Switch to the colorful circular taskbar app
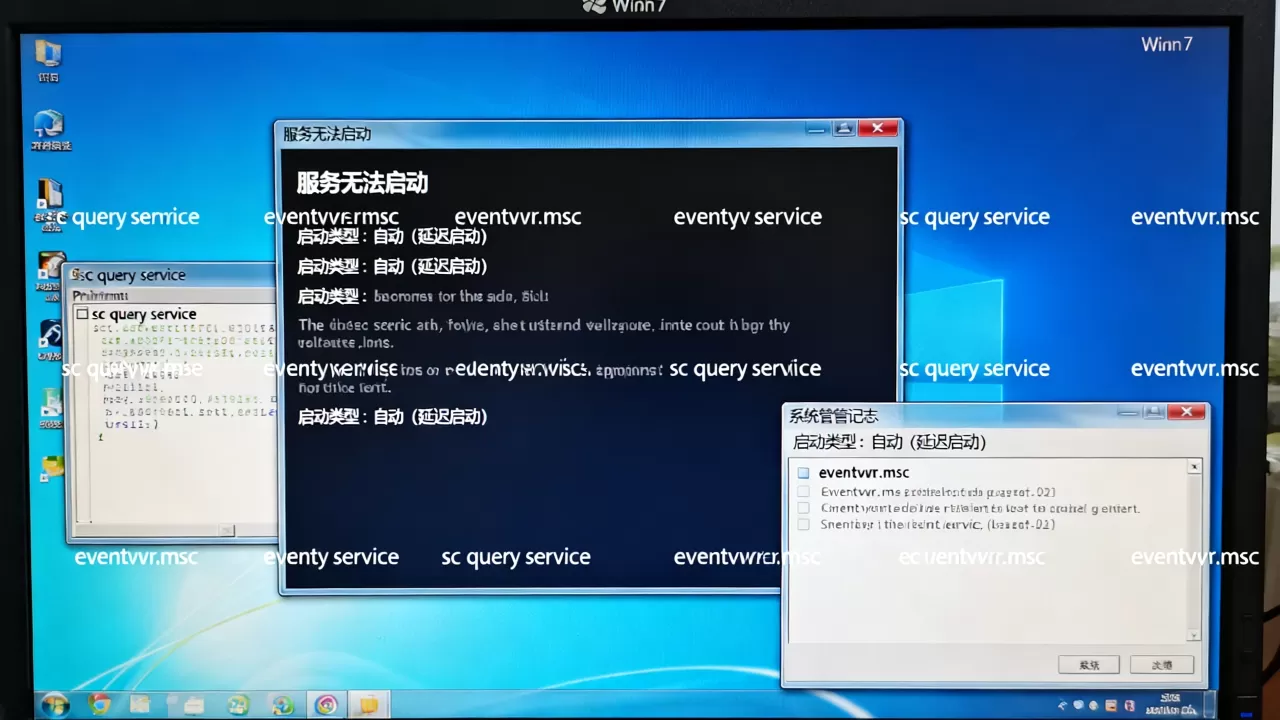The width and height of the screenshot is (1280, 720). point(326,706)
